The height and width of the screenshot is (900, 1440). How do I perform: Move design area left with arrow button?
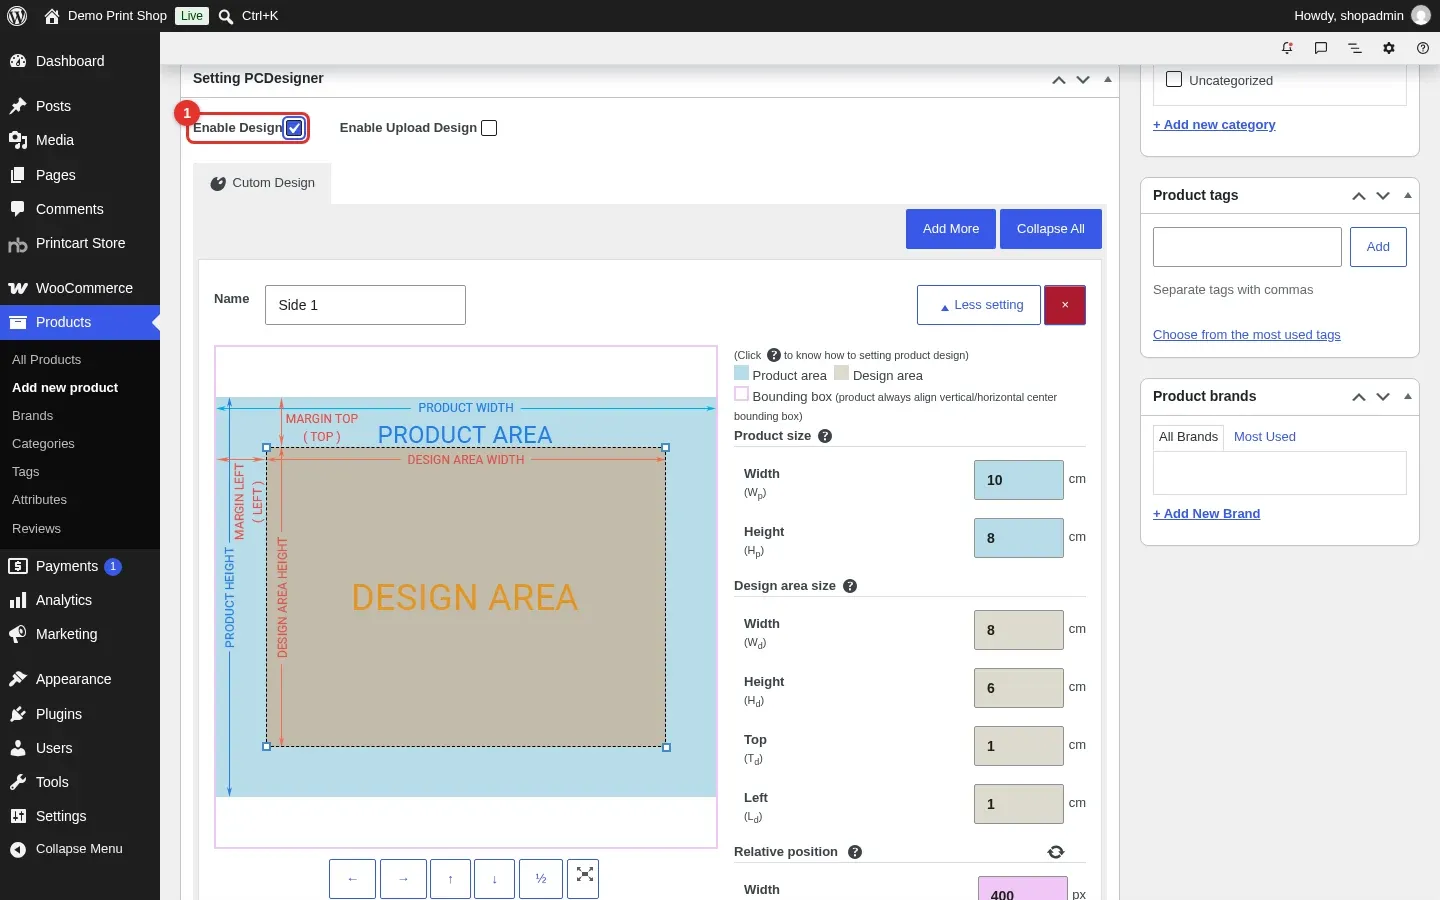tap(352, 879)
